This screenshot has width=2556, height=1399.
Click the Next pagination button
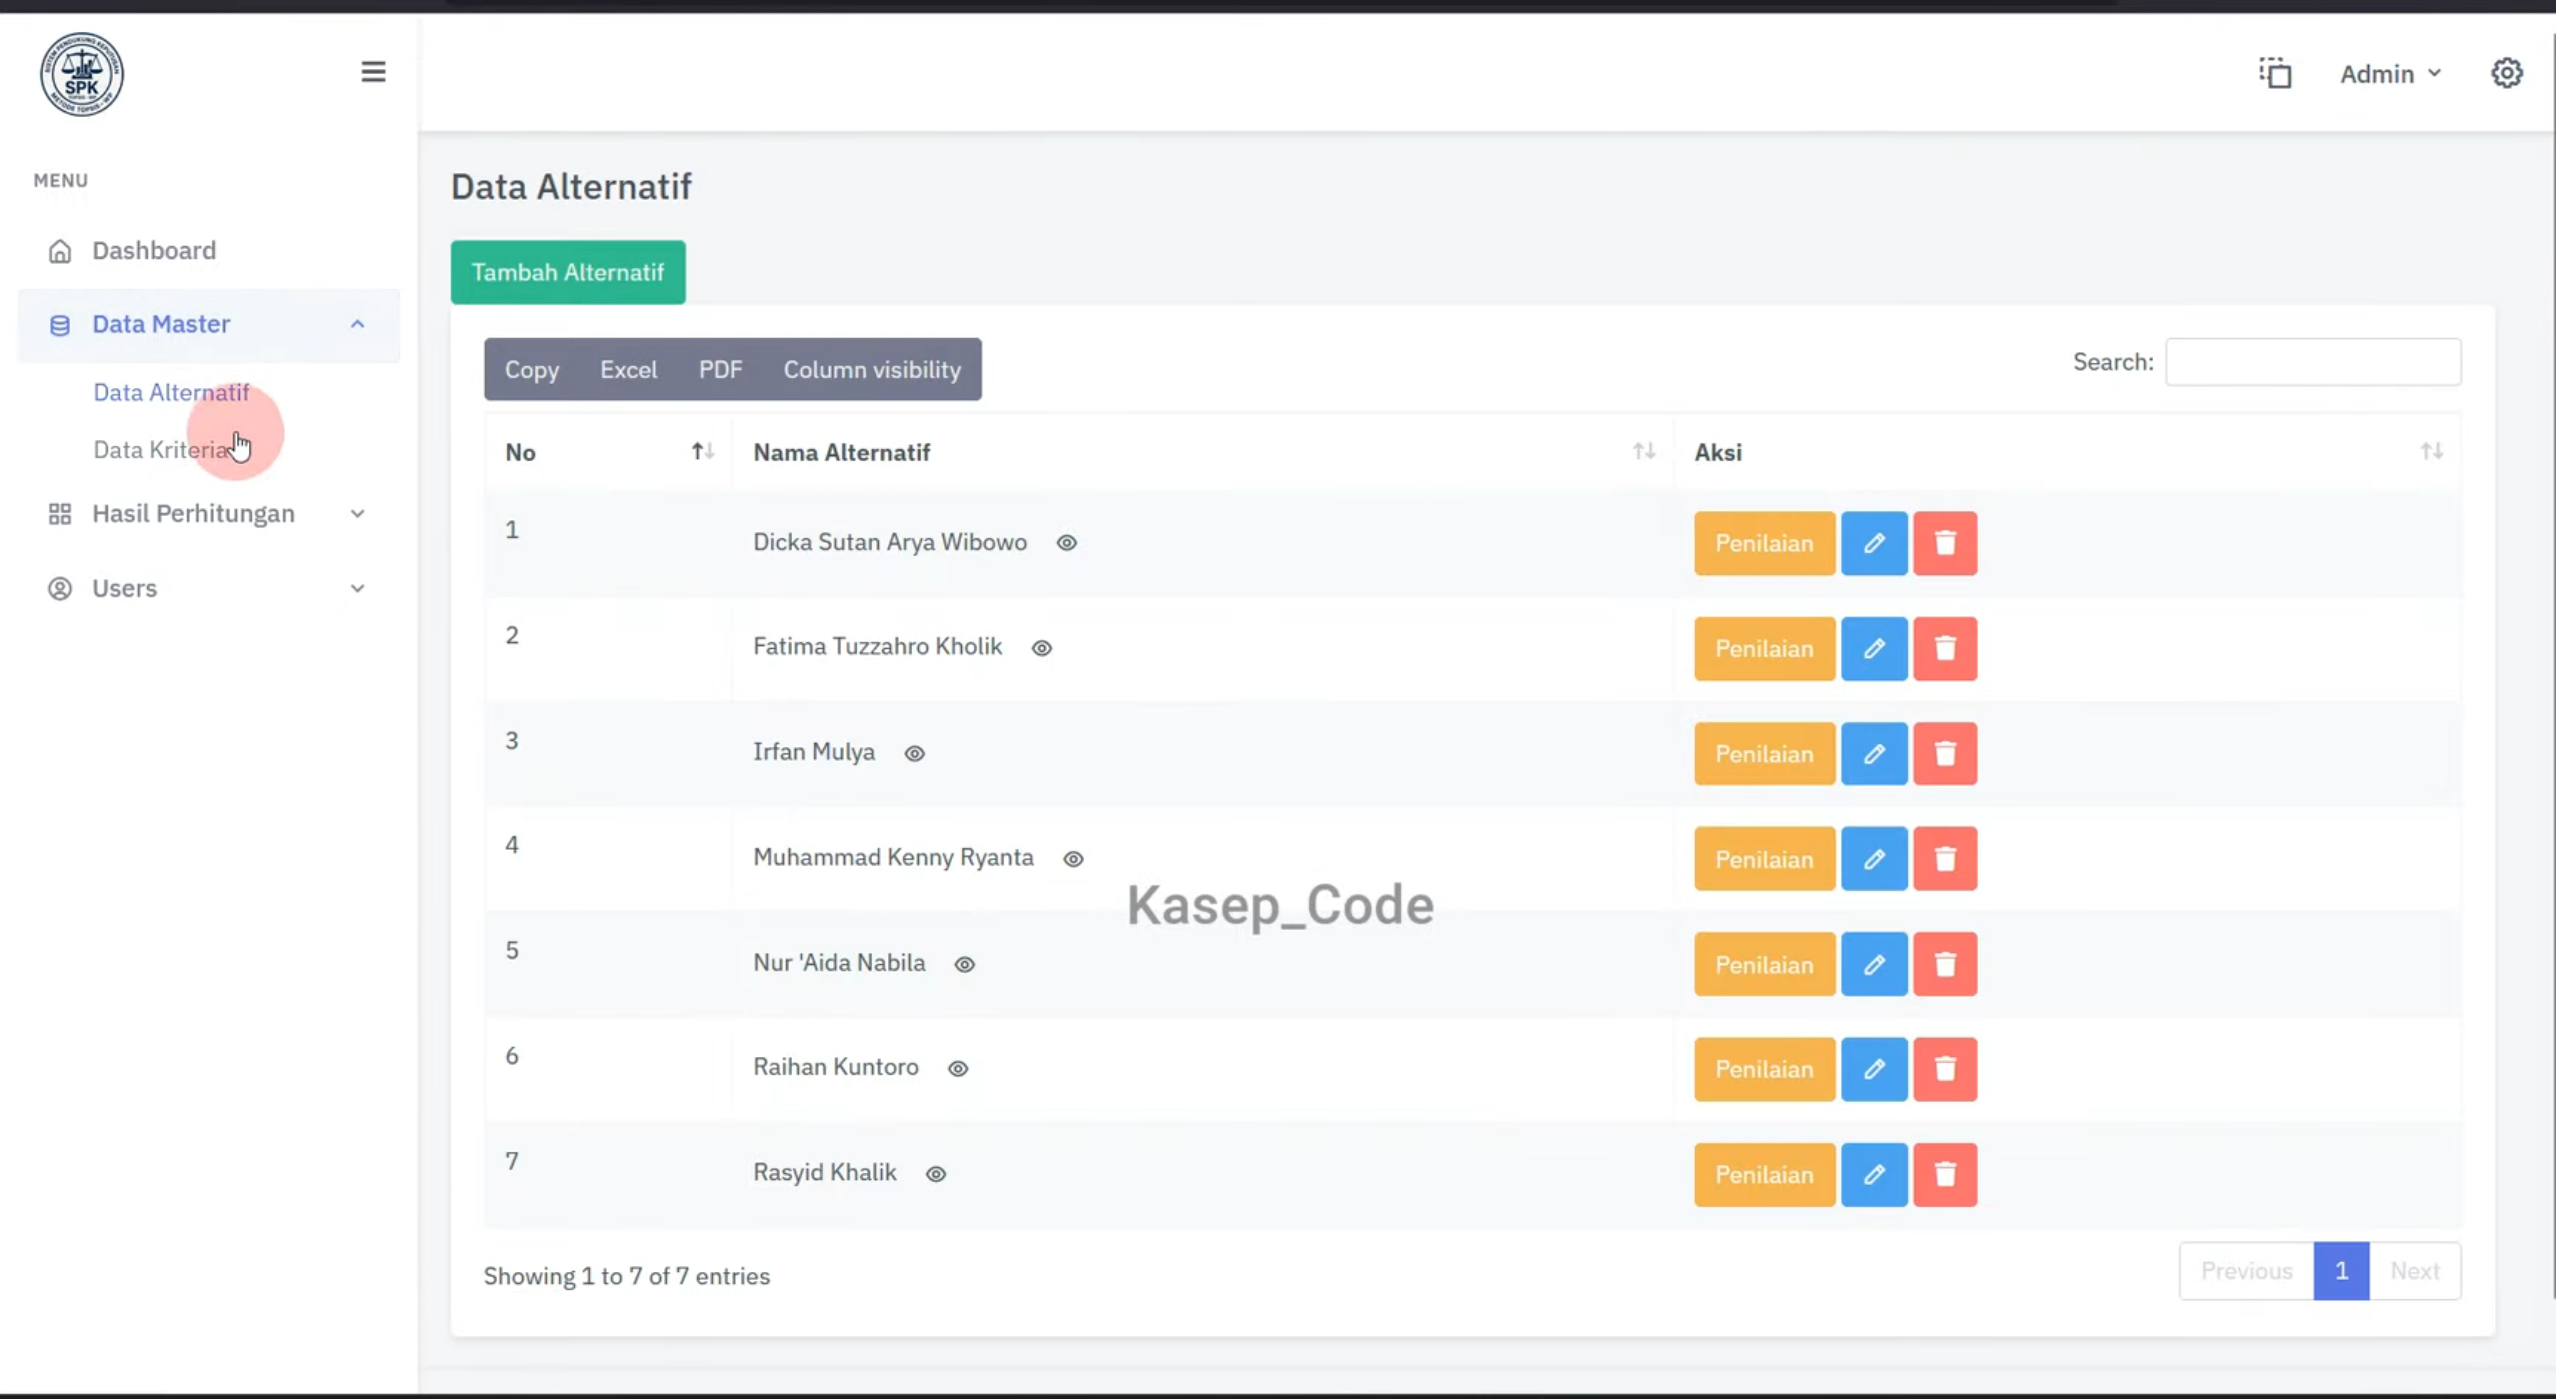click(x=2415, y=1271)
